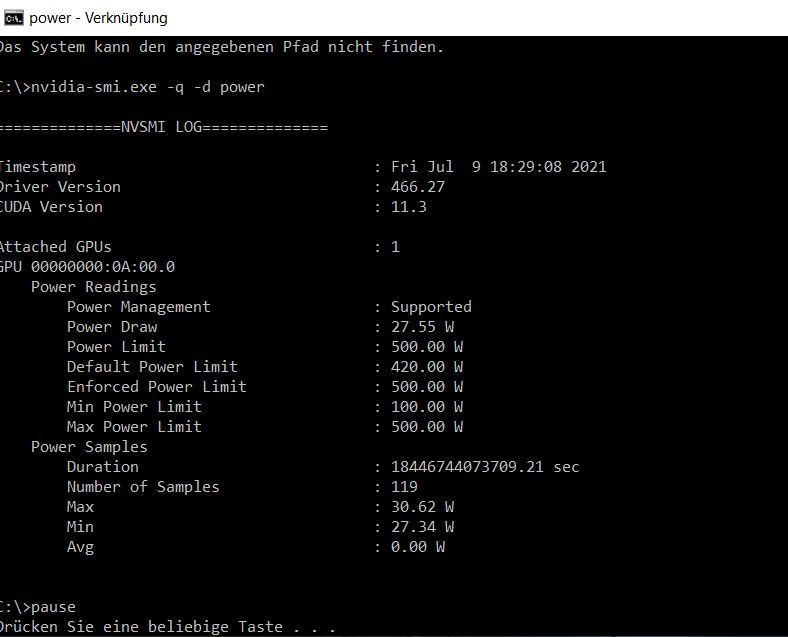Click the "Drücken Sie eine beliebige Taste" prompt

[x=165, y=627]
